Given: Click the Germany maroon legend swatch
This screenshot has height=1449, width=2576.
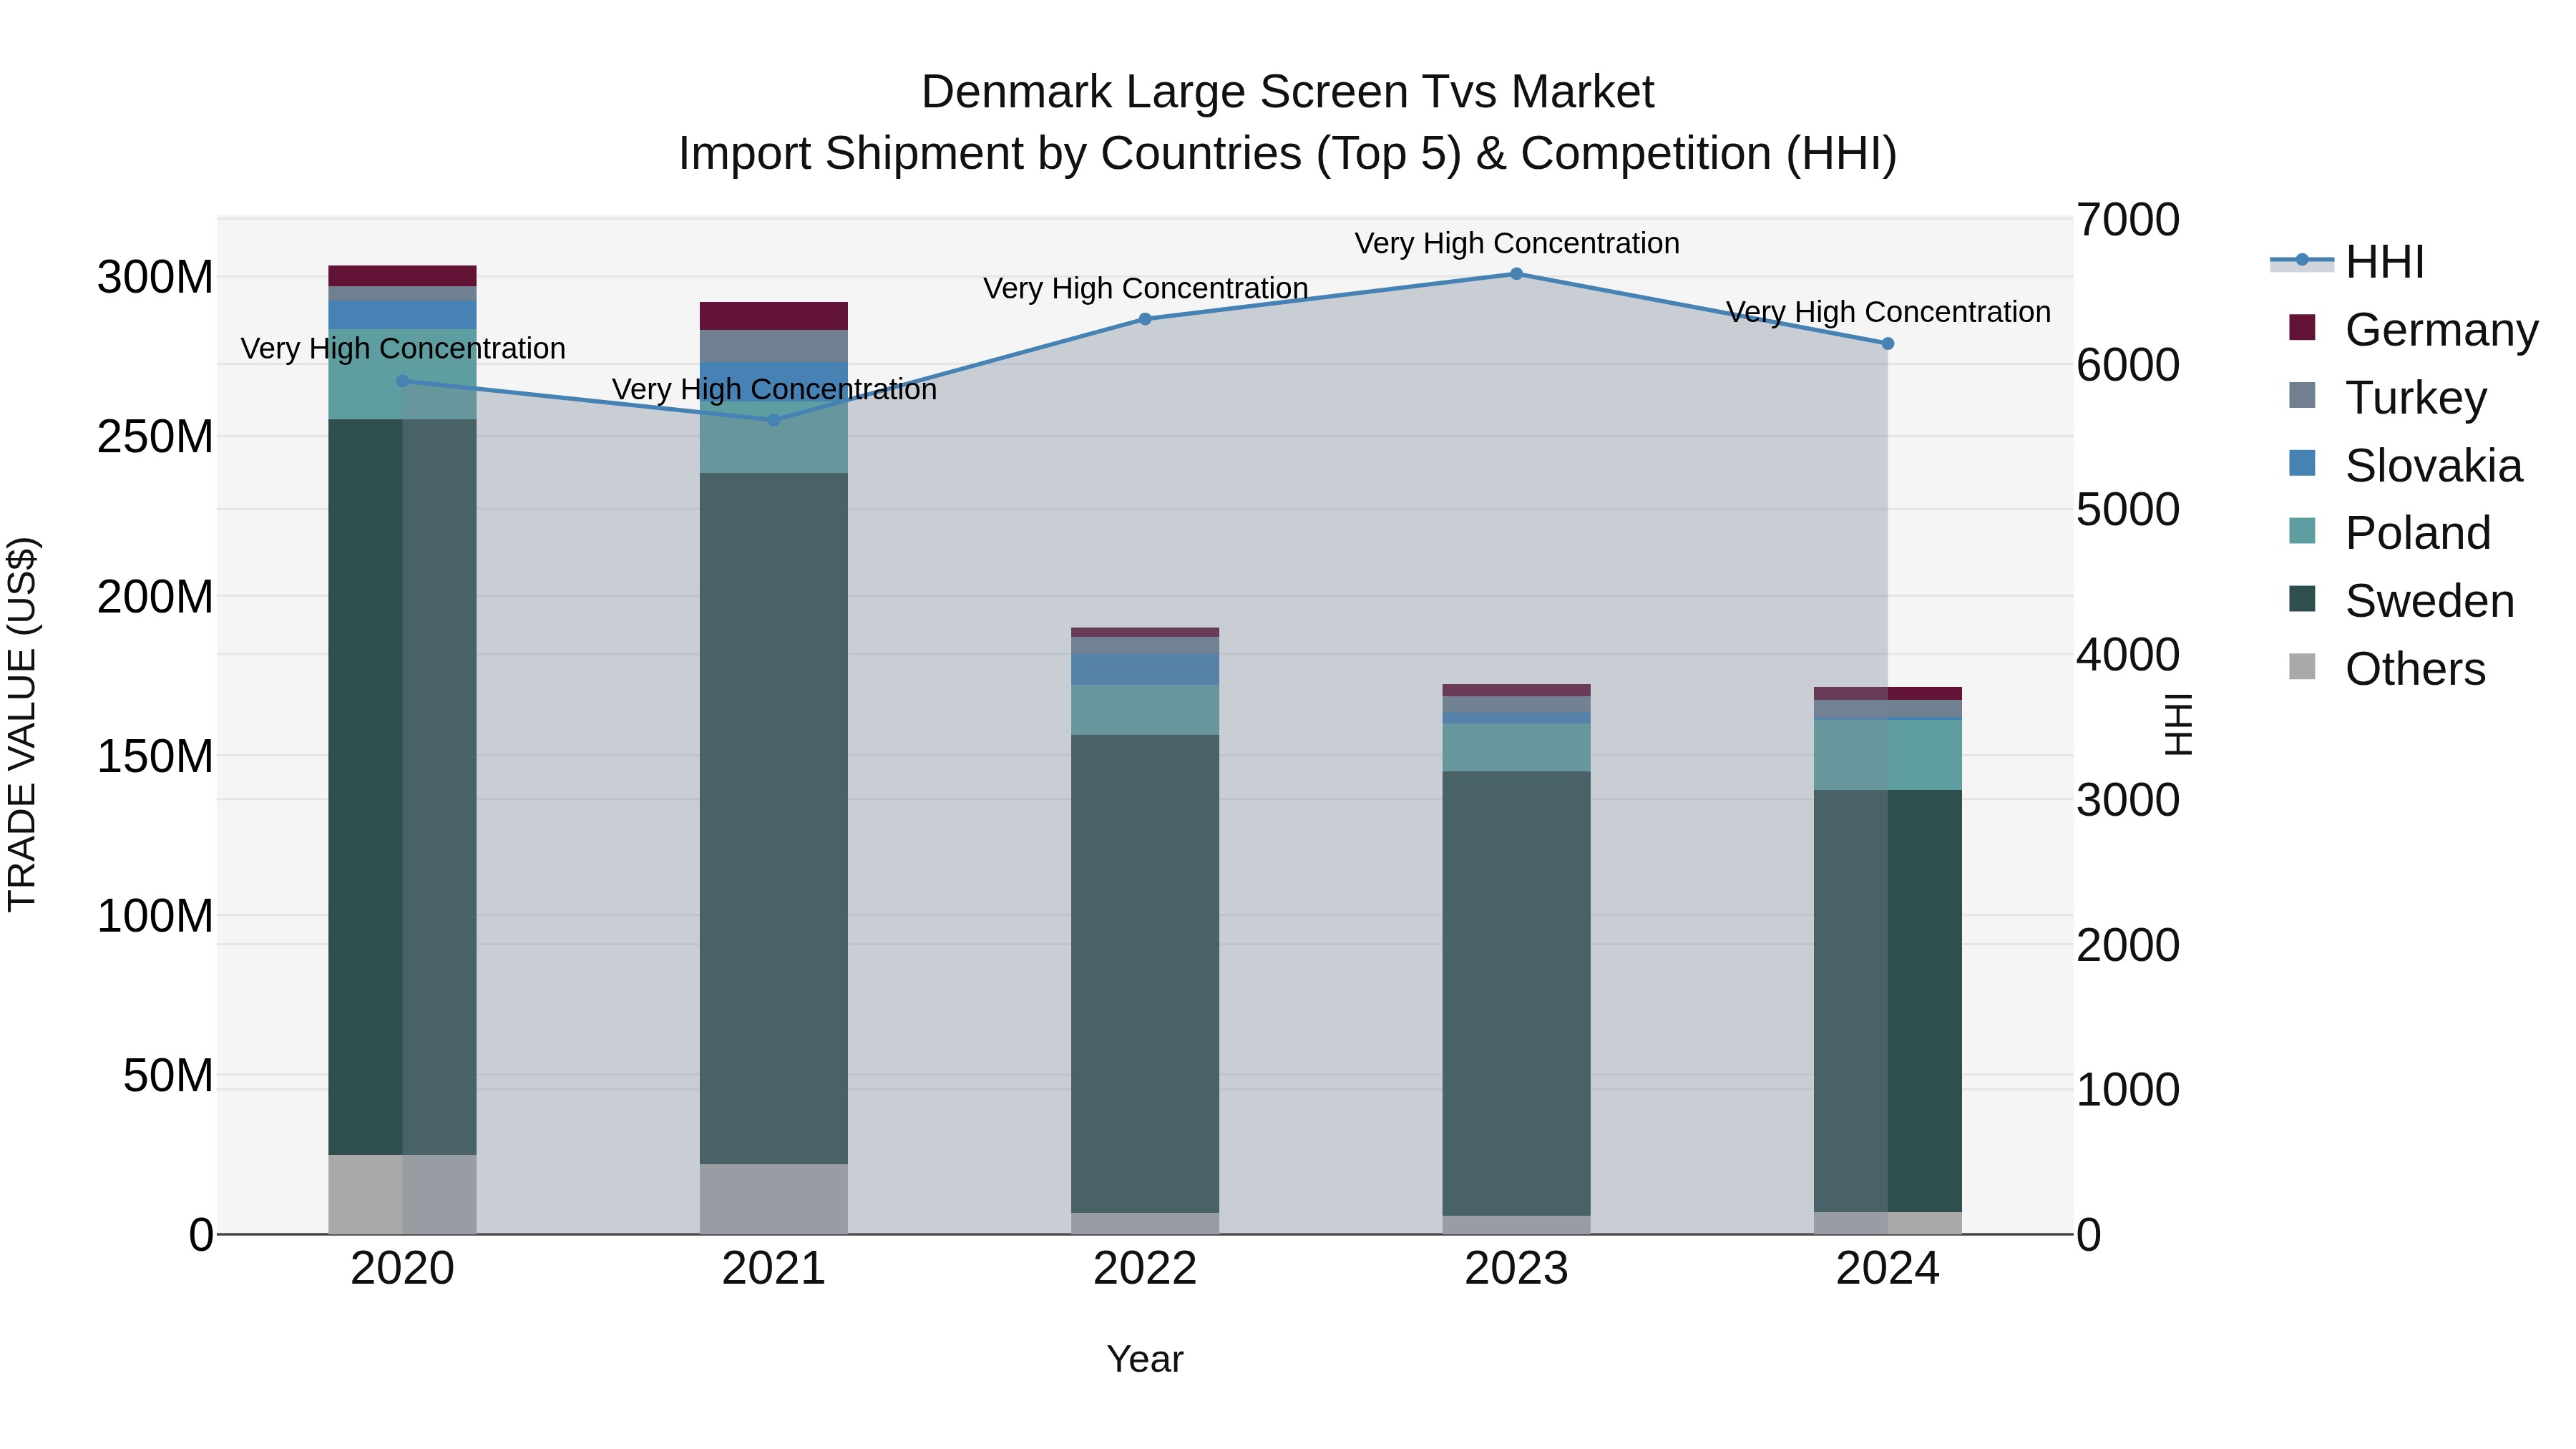Looking at the screenshot, I should pyautogui.click(x=2302, y=327).
